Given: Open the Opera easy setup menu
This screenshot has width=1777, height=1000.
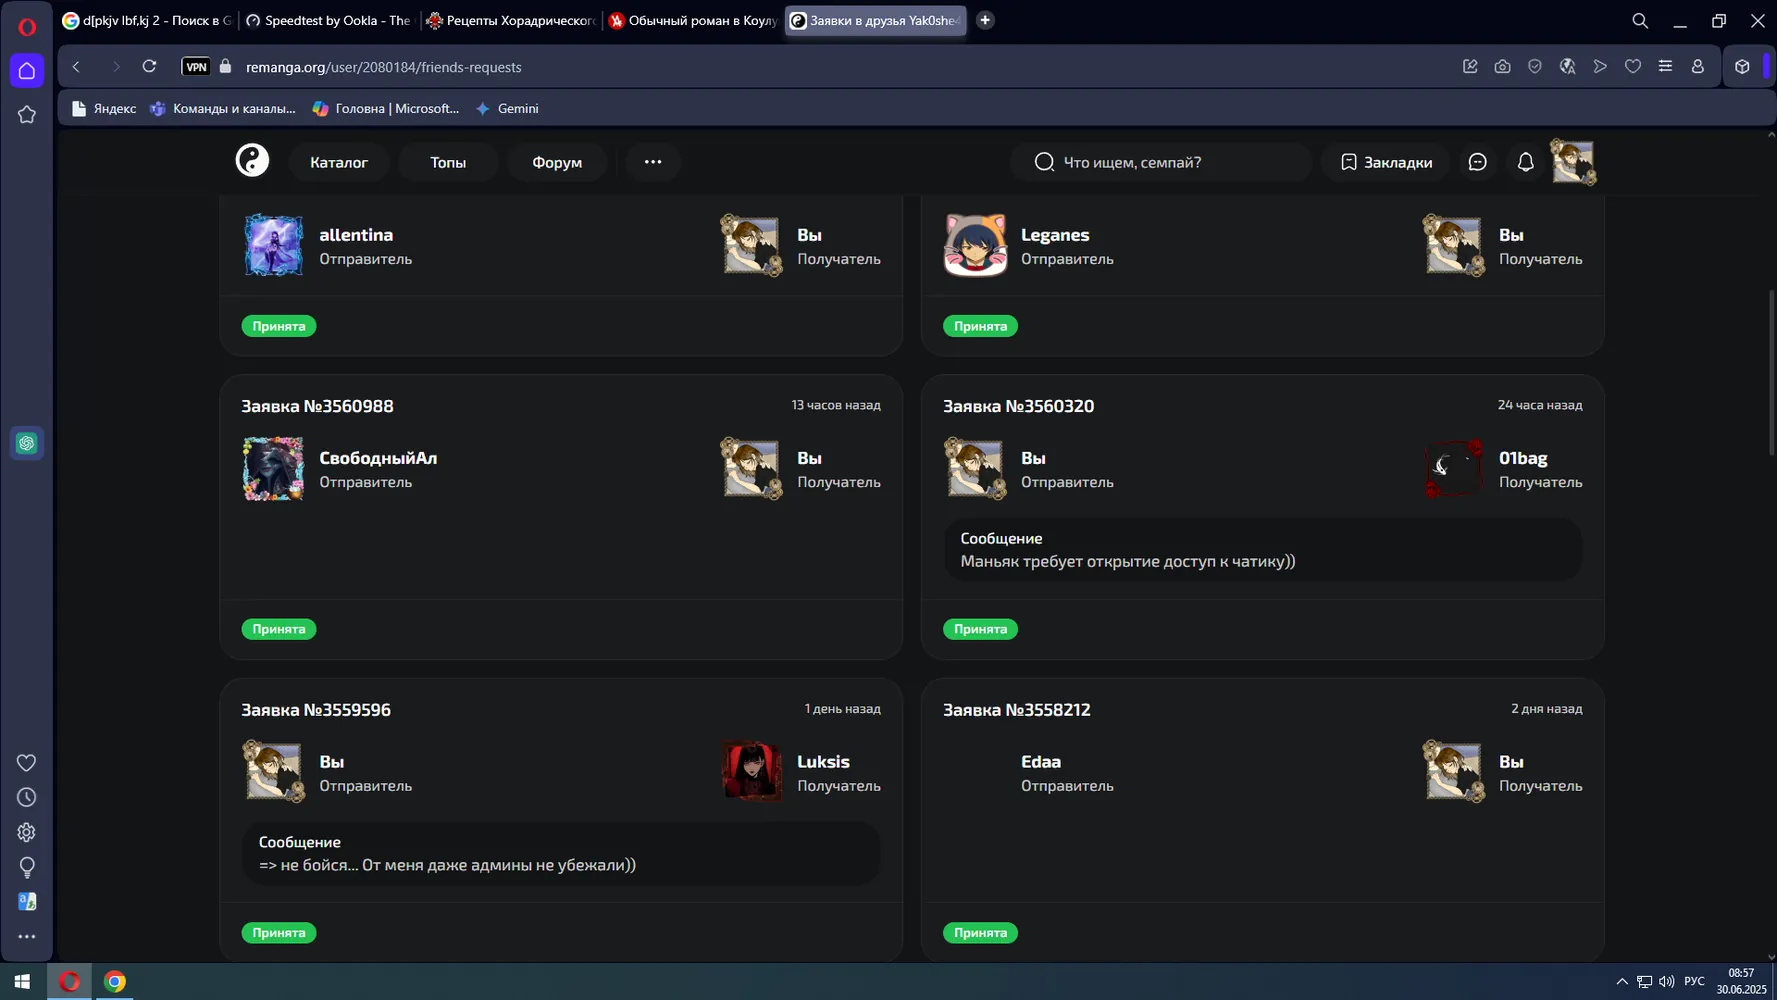Looking at the screenshot, I should coord(1665,67).
